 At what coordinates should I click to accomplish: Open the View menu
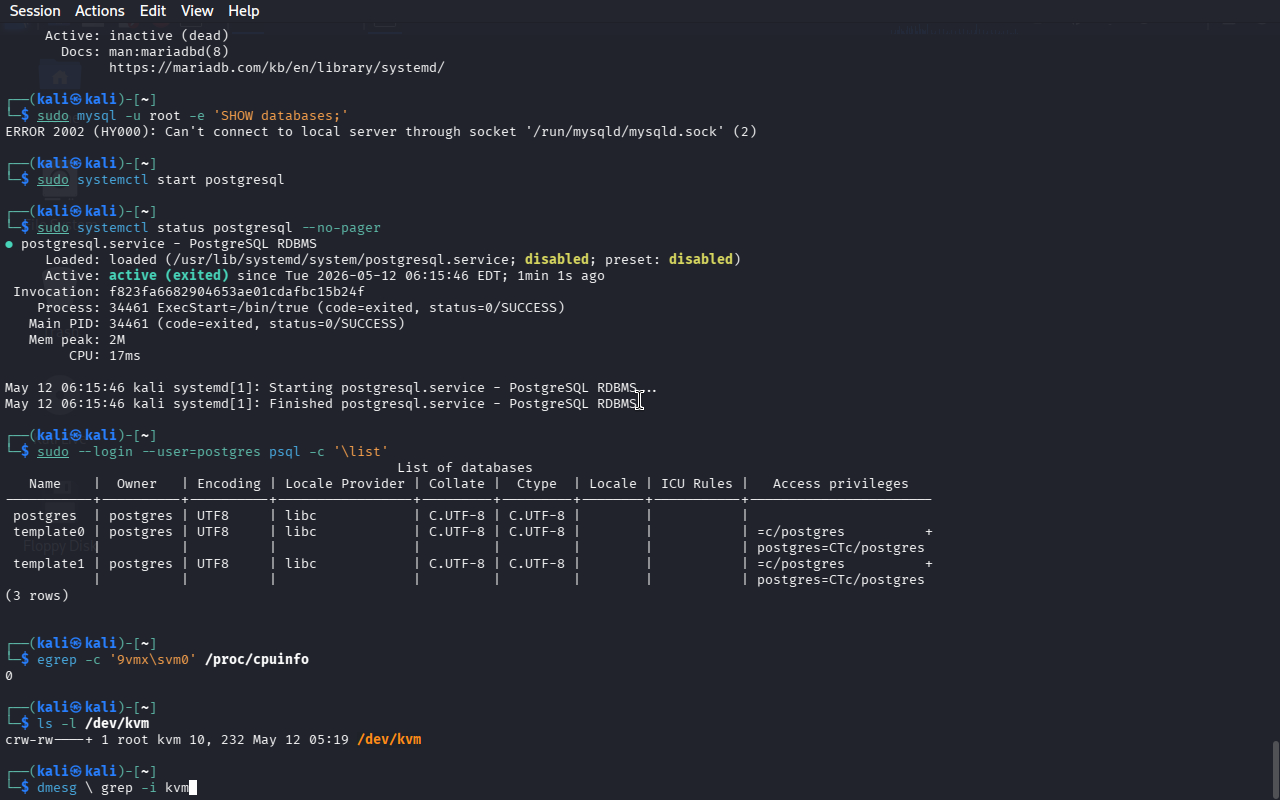[x=197, y=11]
